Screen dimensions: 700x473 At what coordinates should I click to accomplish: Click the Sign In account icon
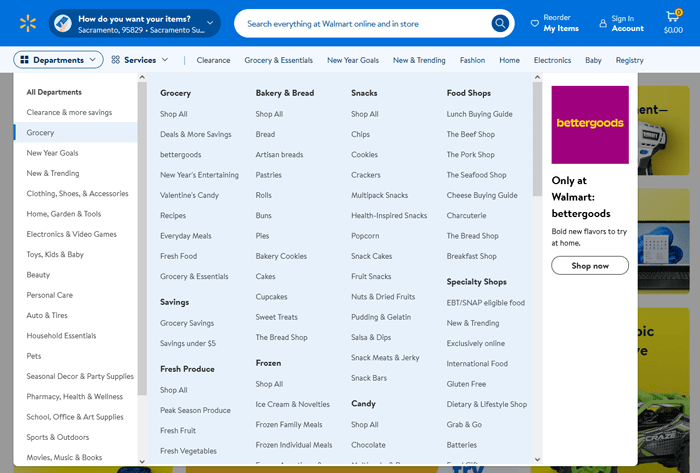(603, 23)
